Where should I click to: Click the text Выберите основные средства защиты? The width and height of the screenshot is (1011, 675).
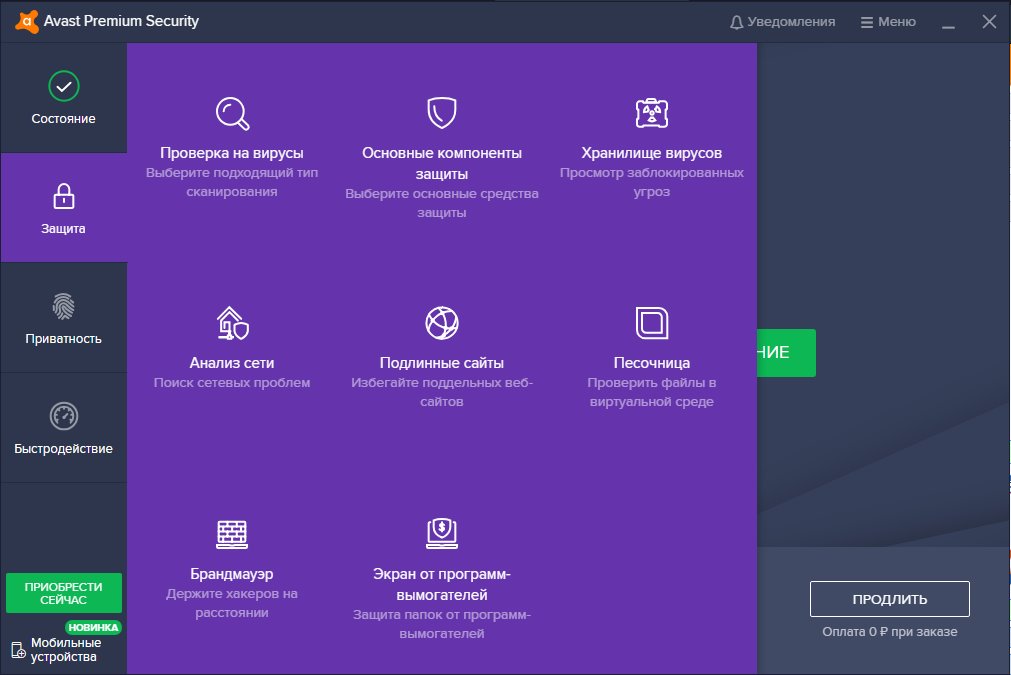point(442,203)
